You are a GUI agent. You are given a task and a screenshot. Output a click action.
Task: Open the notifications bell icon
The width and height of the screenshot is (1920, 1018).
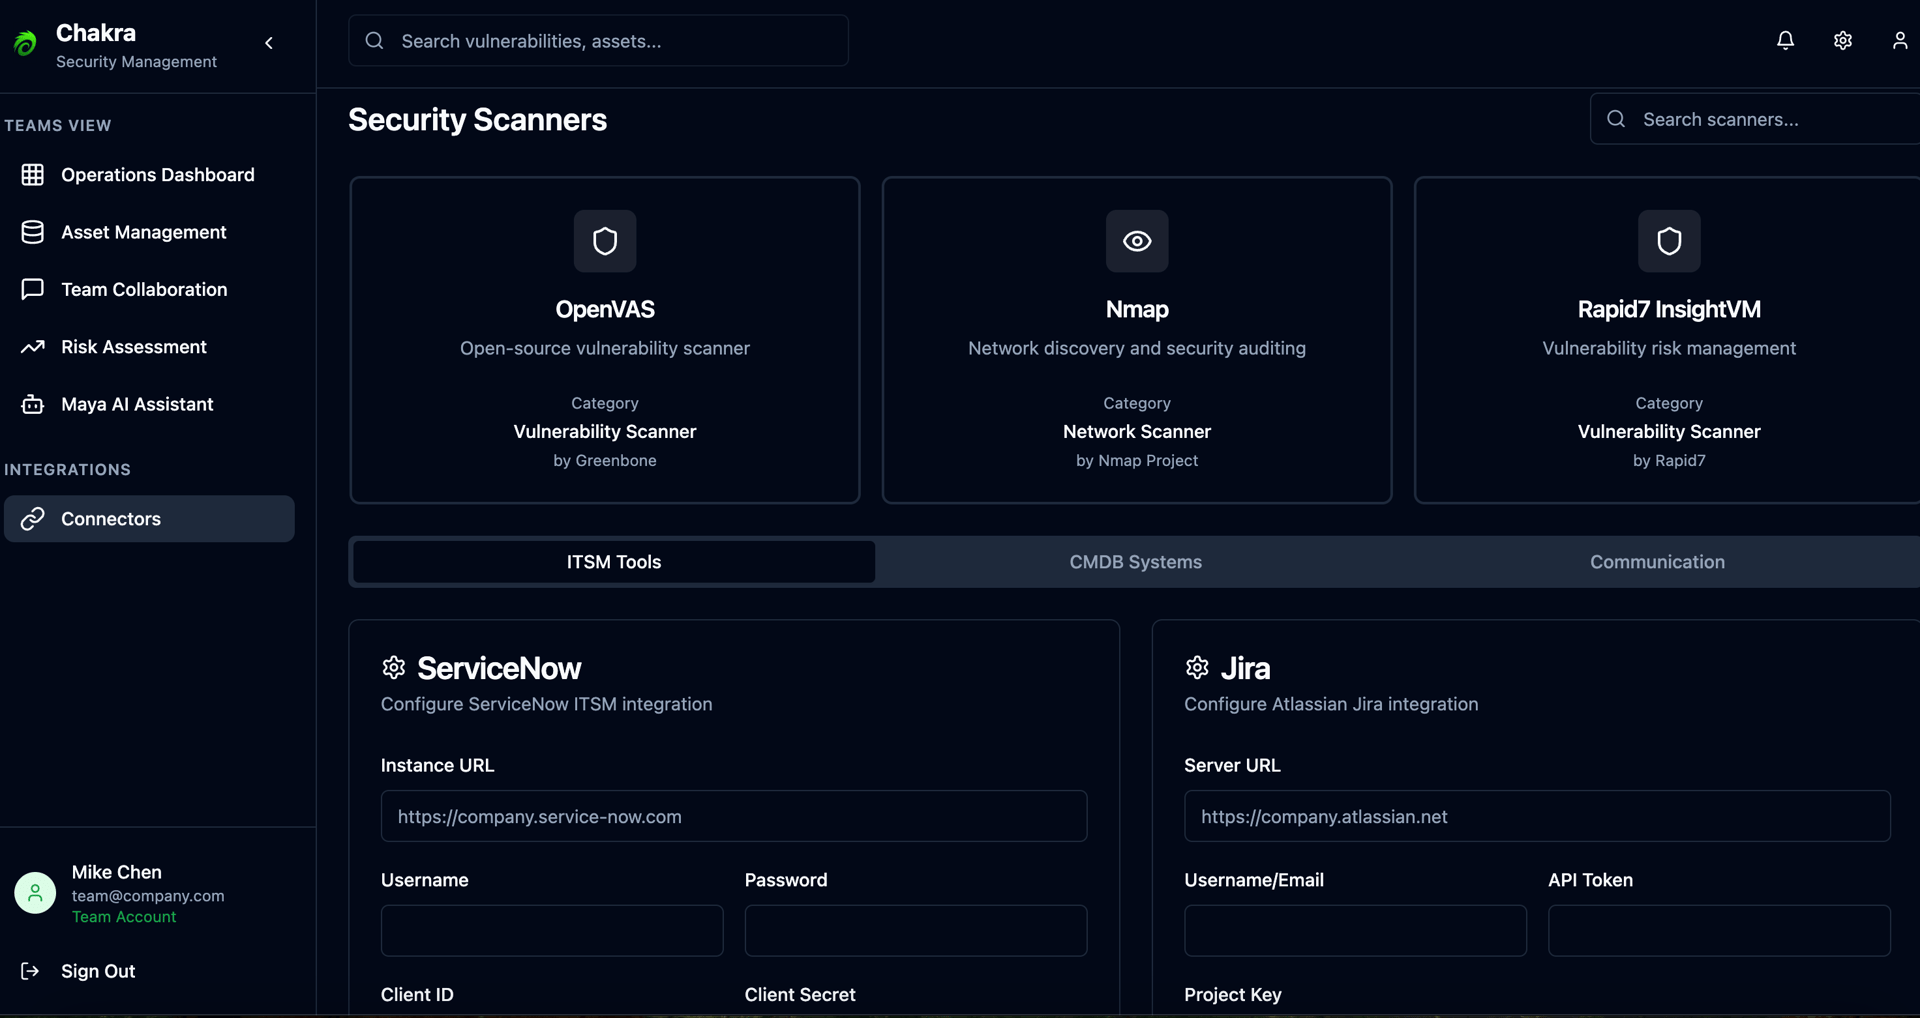tap(1785, 40)
